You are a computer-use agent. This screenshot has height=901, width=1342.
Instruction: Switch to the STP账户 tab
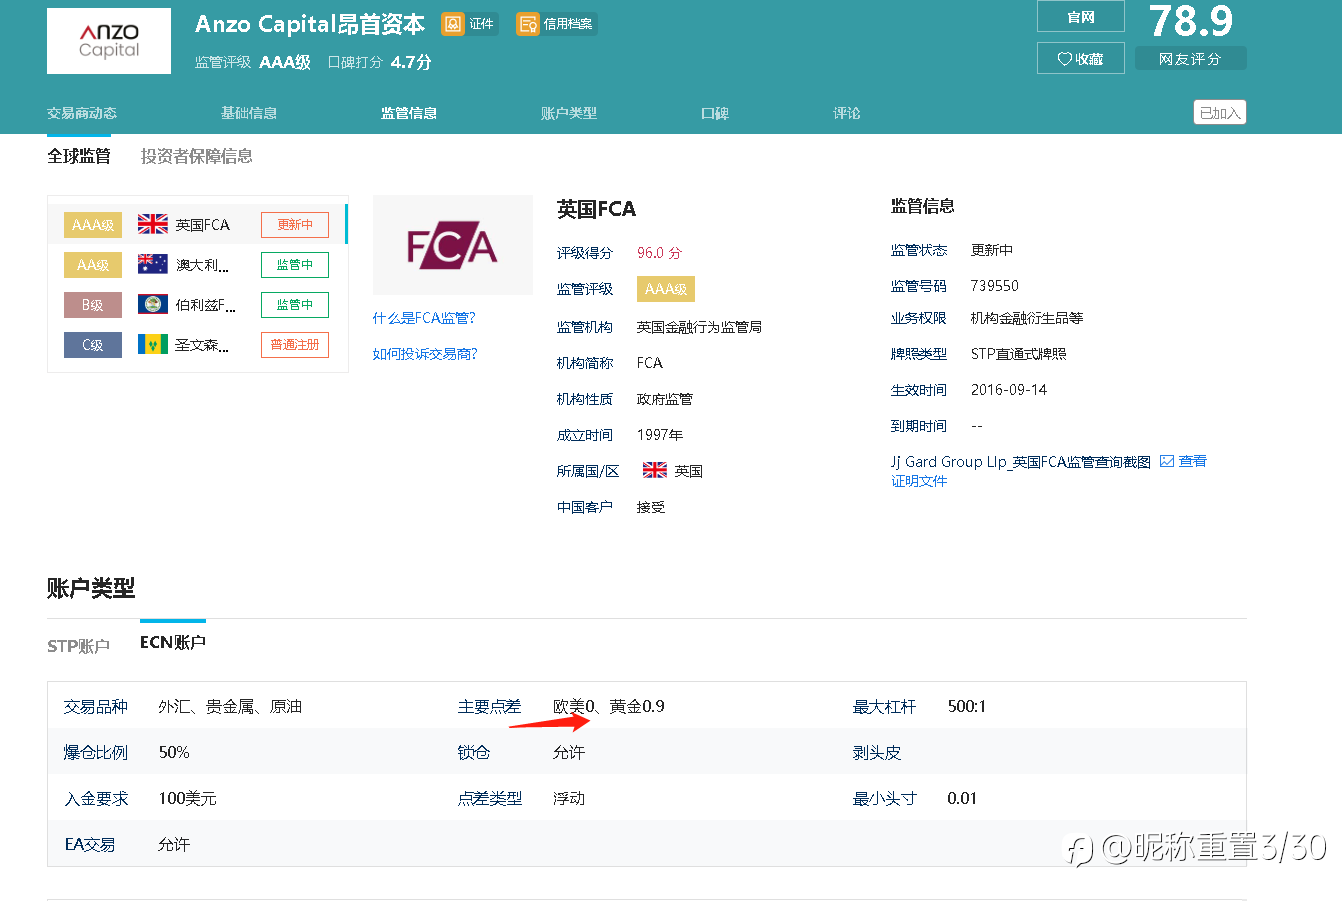pyautogui.click(x=78, y=646)
